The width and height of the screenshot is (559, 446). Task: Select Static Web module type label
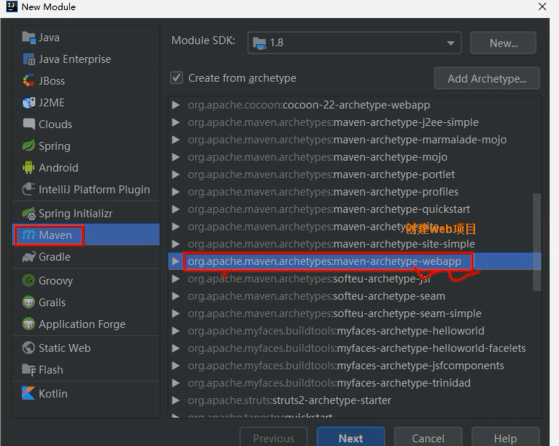65,348
